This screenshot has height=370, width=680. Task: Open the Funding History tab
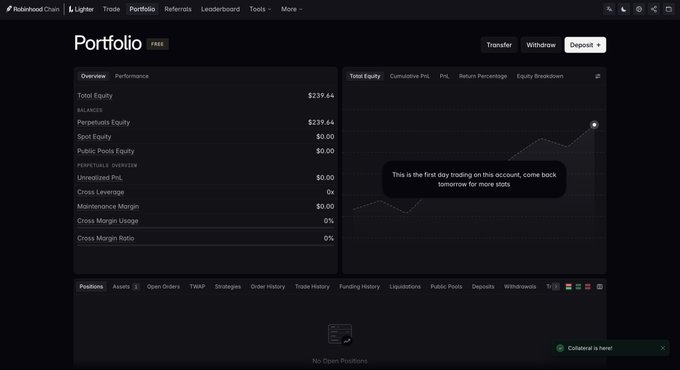[x=360, y=287]
